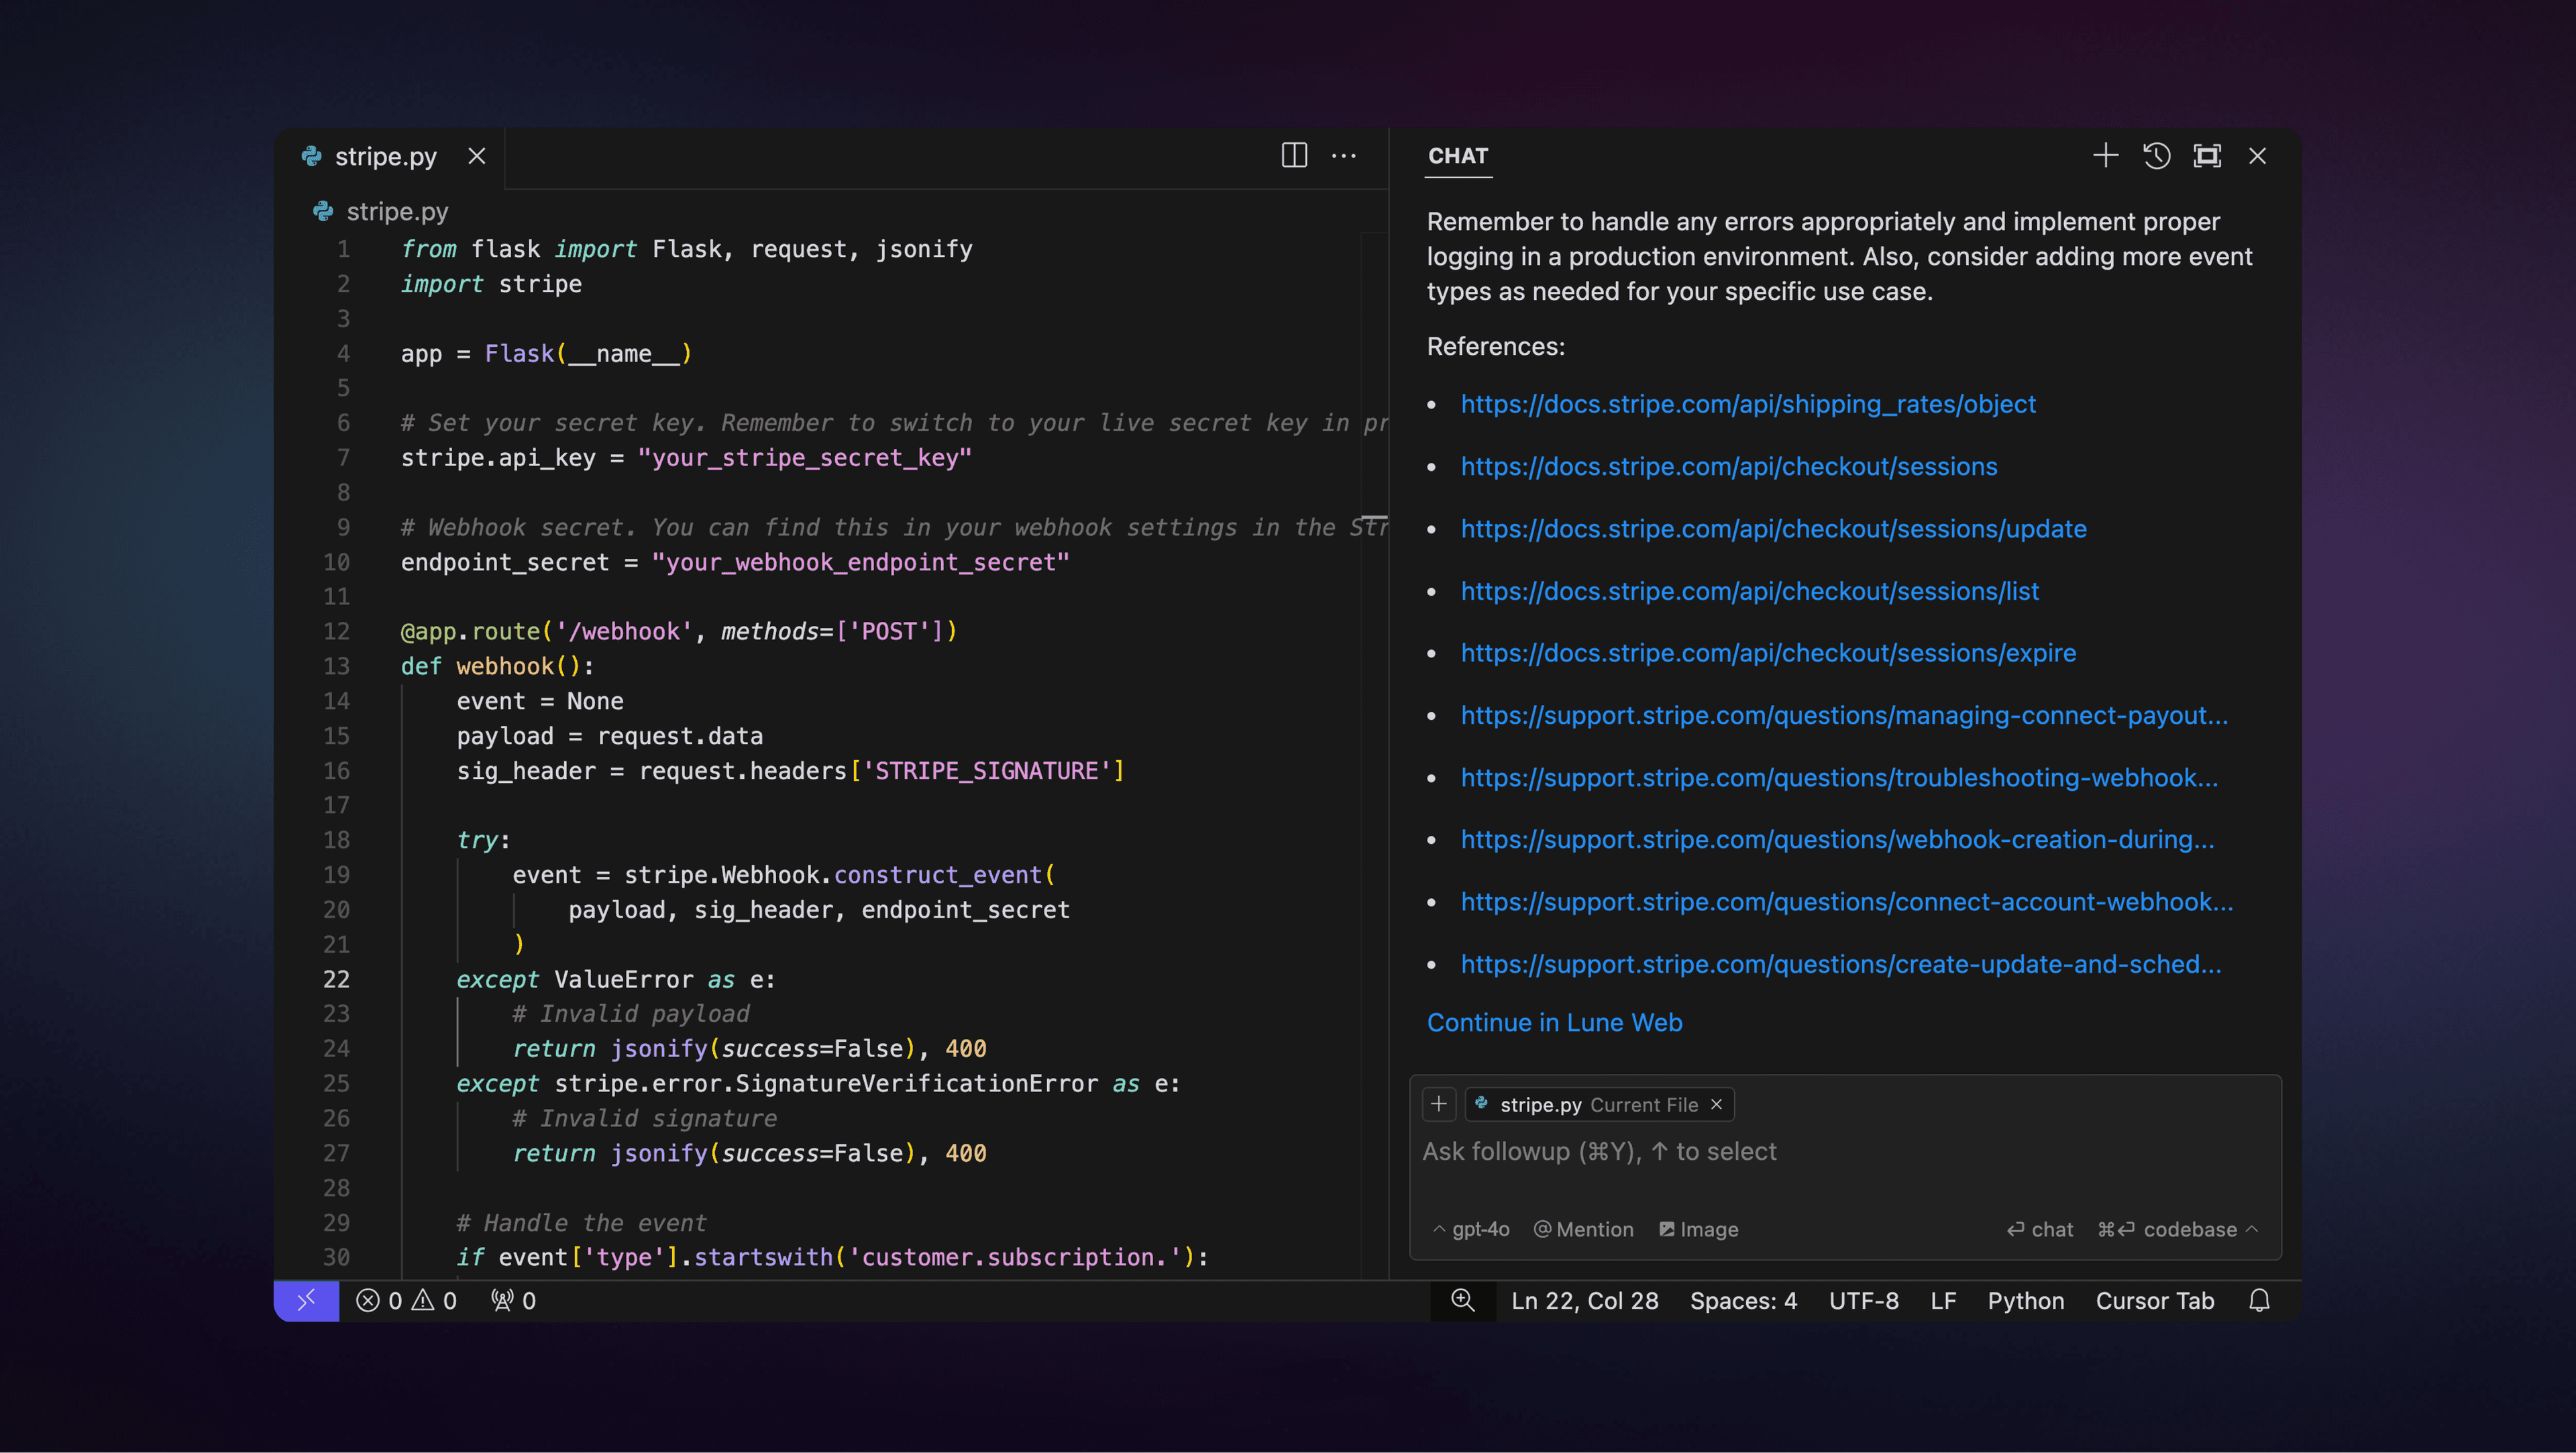Open notifications bell icon
Screen dimensions: 2576x1453
(x=2259, y=1300)
